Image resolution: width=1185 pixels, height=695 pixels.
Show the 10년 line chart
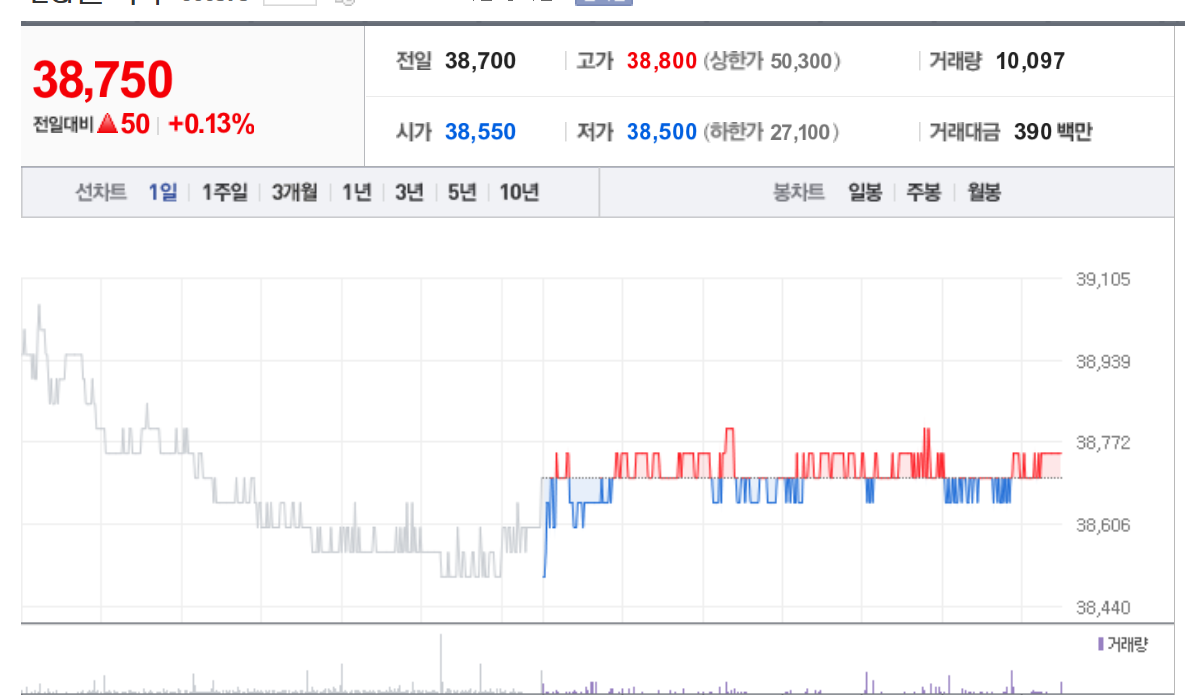pyautogui.click(x=519, y=193)
